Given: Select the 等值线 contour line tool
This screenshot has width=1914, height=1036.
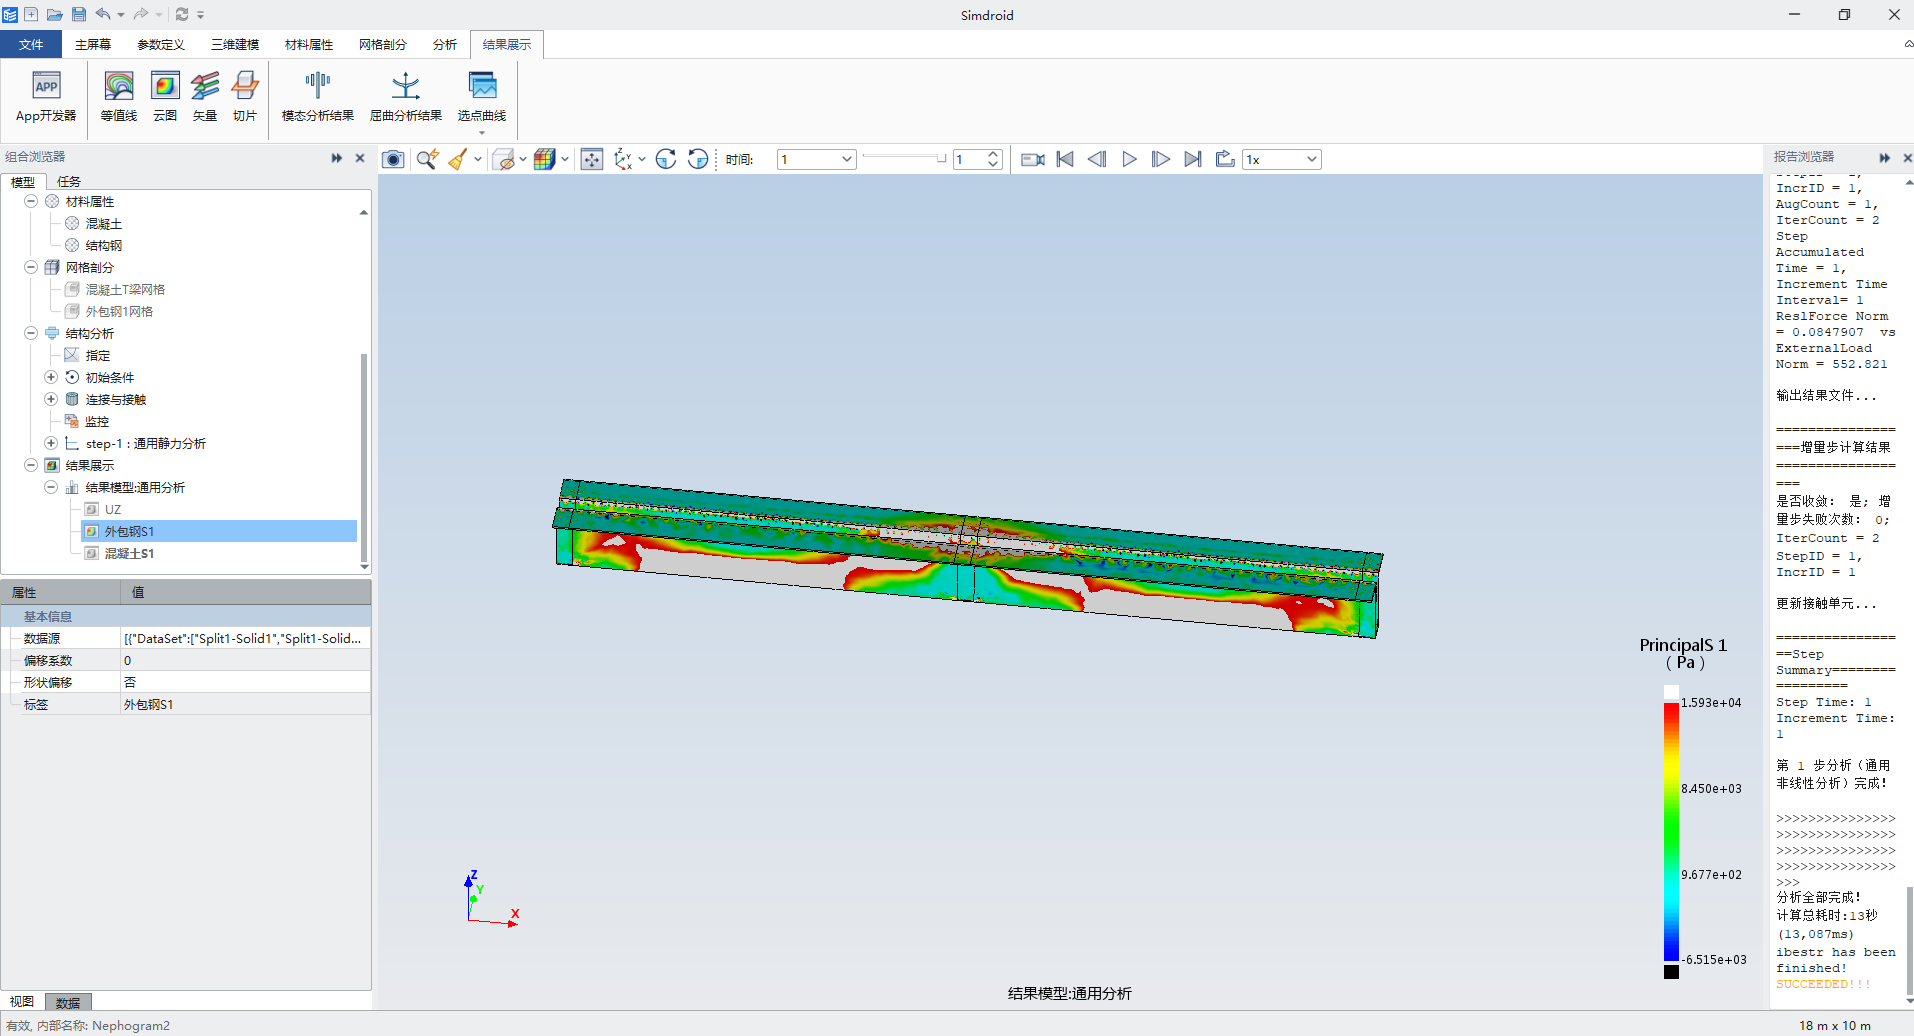Looking at the screenshot, I should 119,97.
